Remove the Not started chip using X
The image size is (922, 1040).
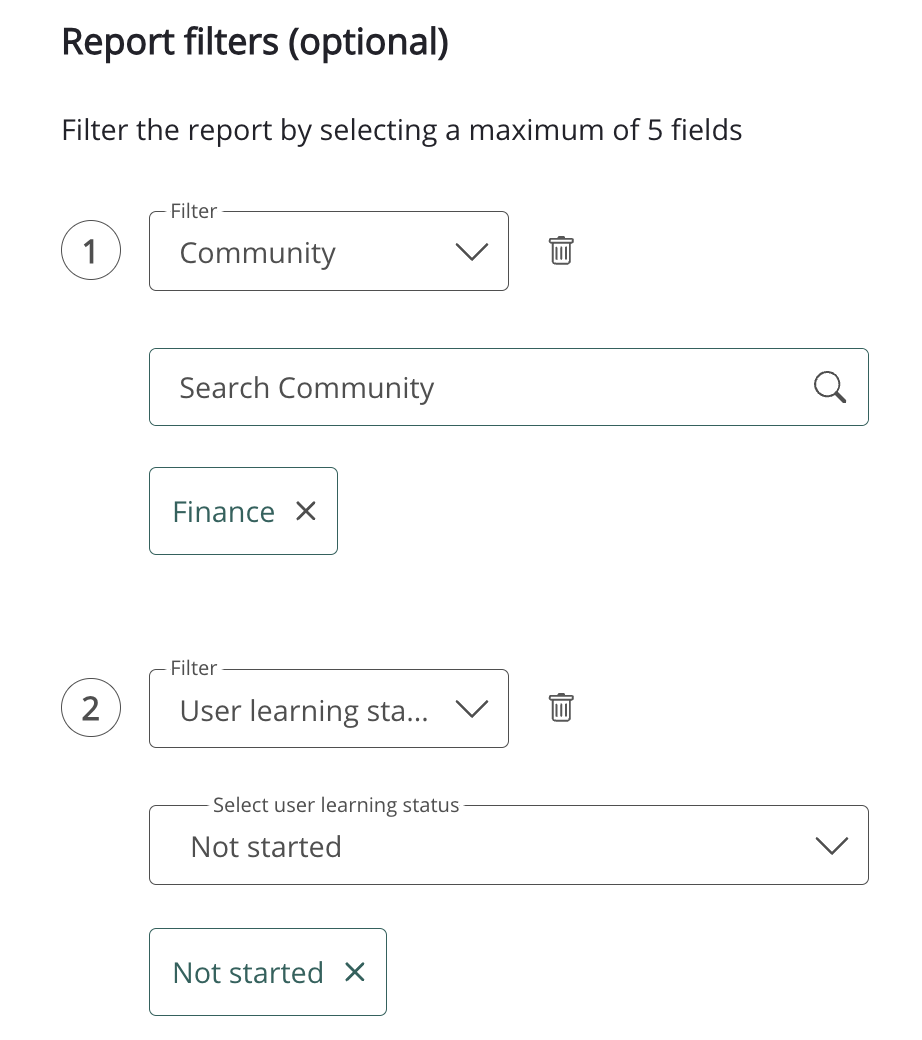tap(355, 972)
